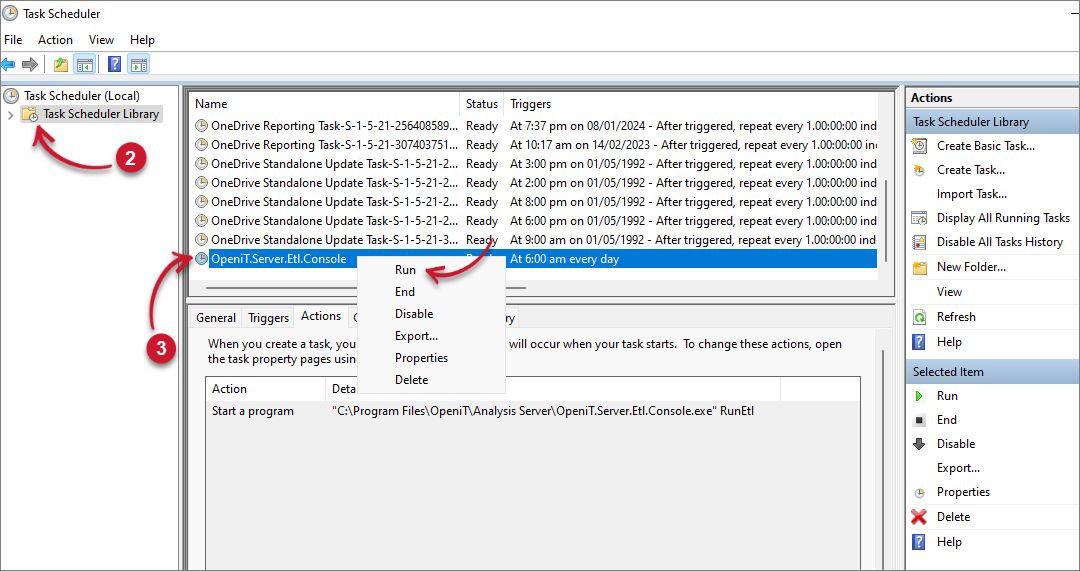Click Create Basic Task... in Actions pane

[x=986, y=146]
